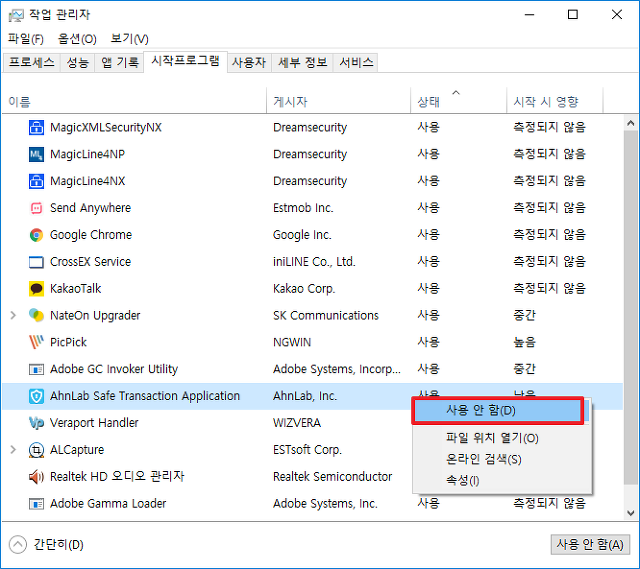640x569 pixels.
Task: Click the Realtek Semiconductor publisher cell
Action: click(333, 476)
